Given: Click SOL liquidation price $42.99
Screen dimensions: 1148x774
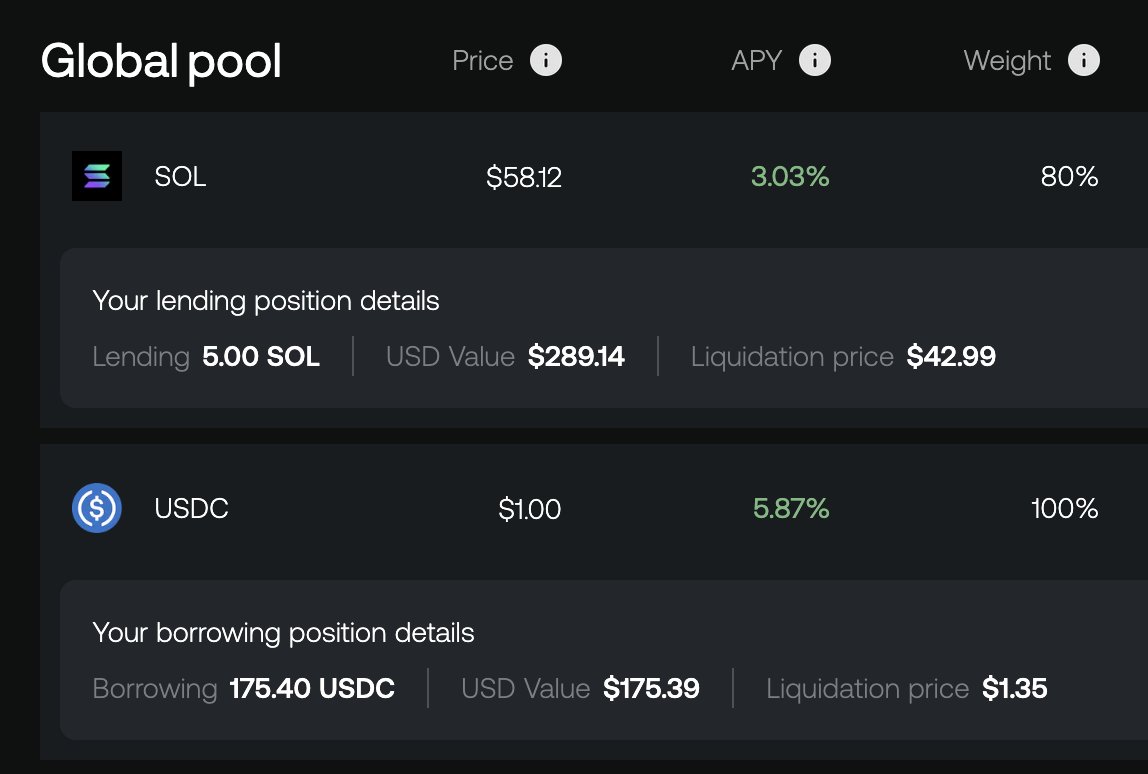Looking at the screenshot, I should pyautogui.click(x=951, y=357).
